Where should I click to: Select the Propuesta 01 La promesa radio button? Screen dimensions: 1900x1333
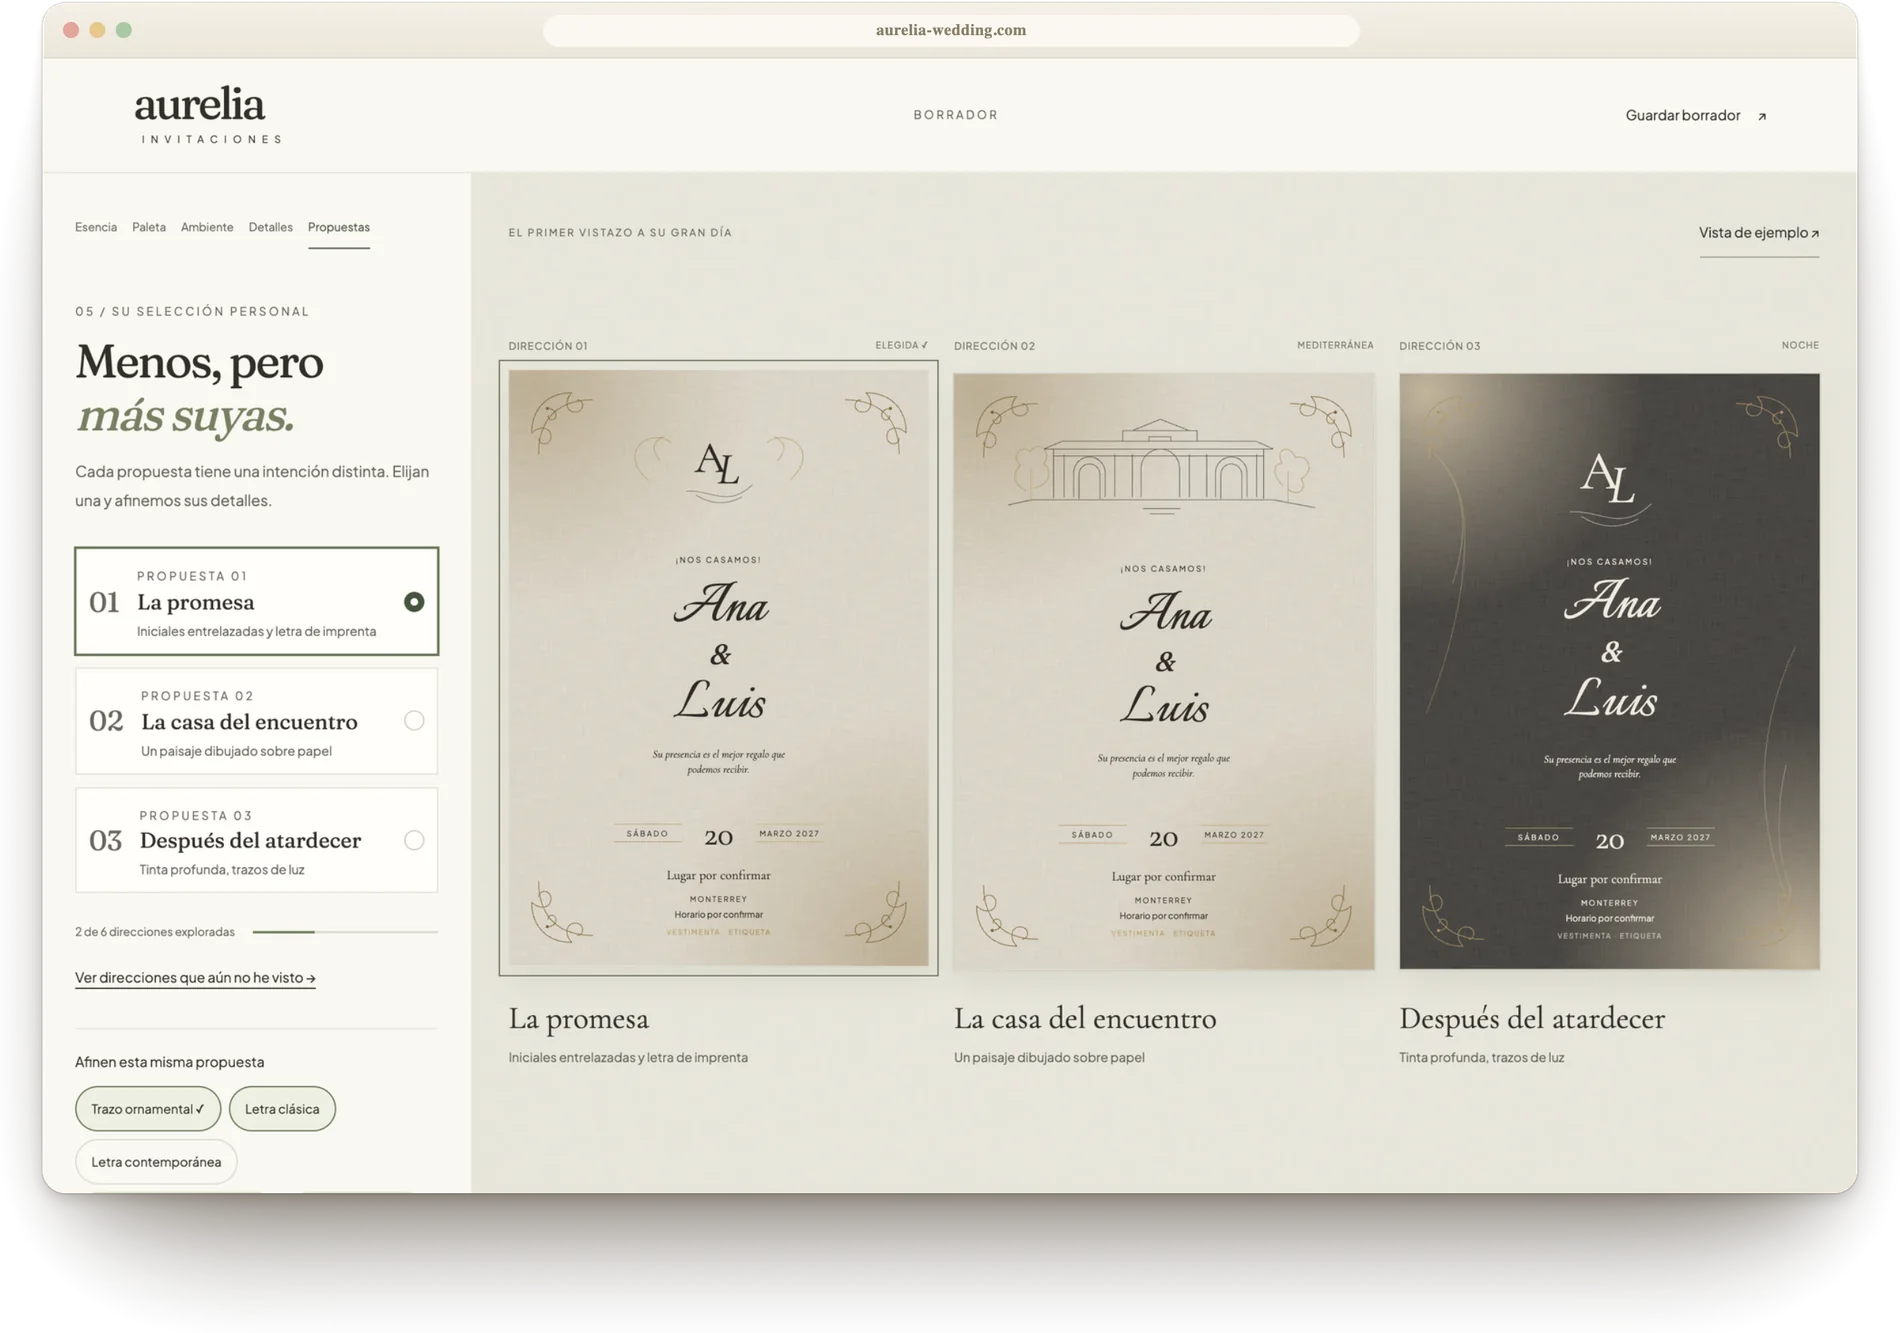[x=414, y=602]
